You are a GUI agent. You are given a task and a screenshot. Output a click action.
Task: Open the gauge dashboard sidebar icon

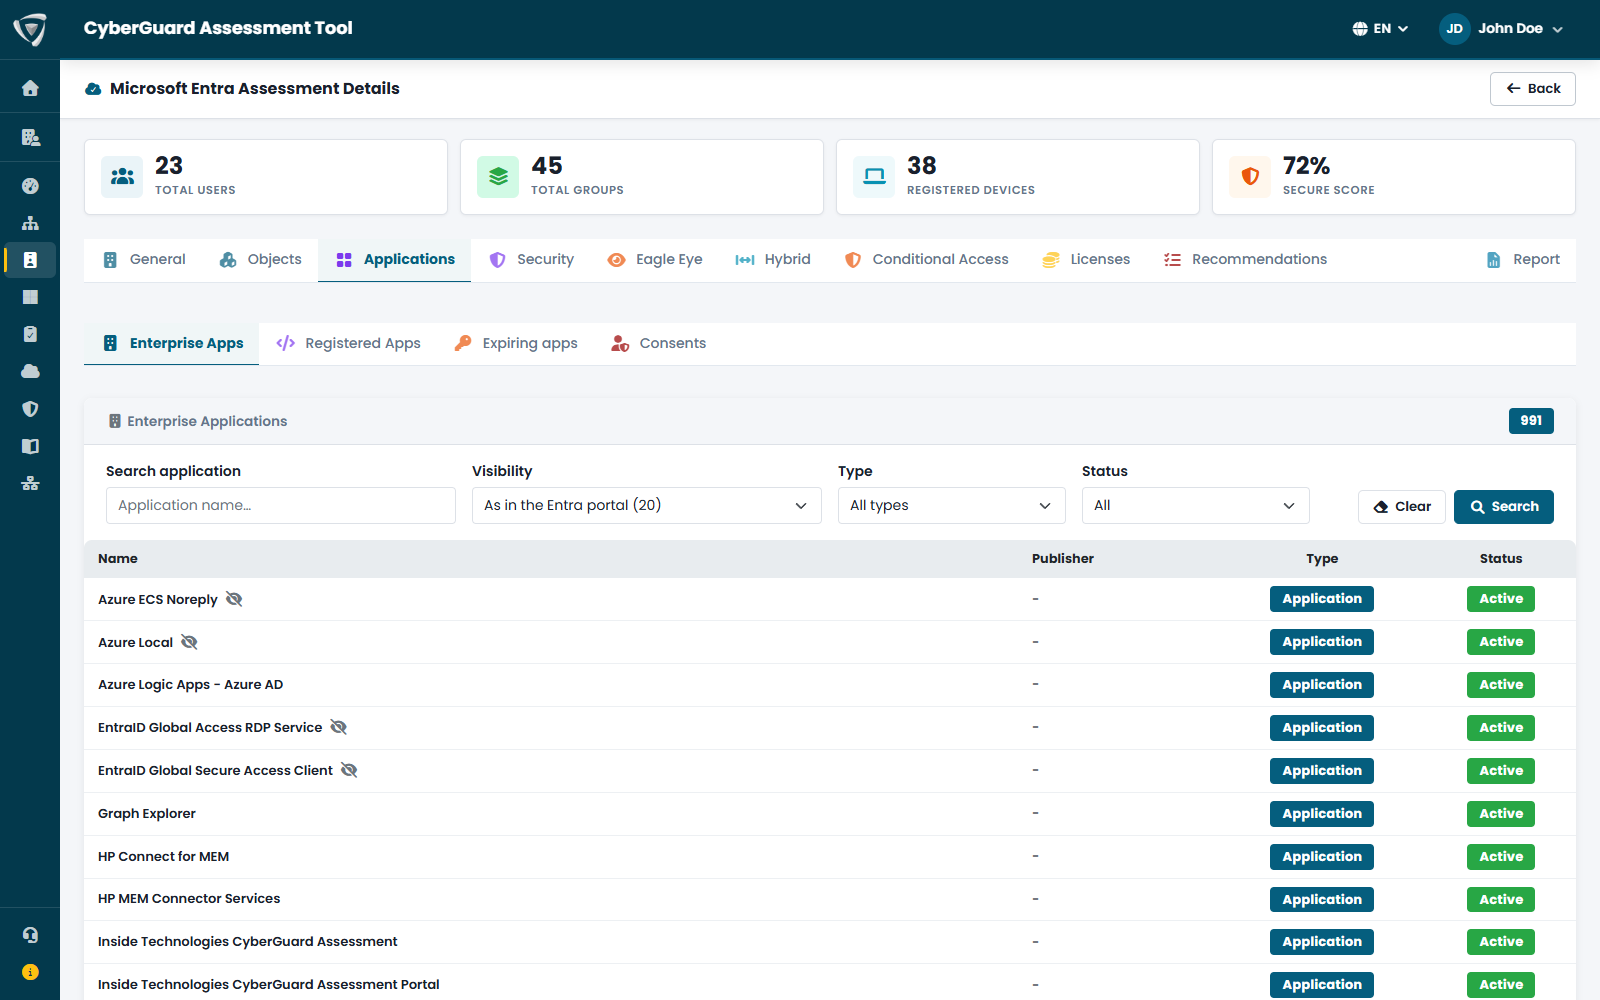point(30,186)
